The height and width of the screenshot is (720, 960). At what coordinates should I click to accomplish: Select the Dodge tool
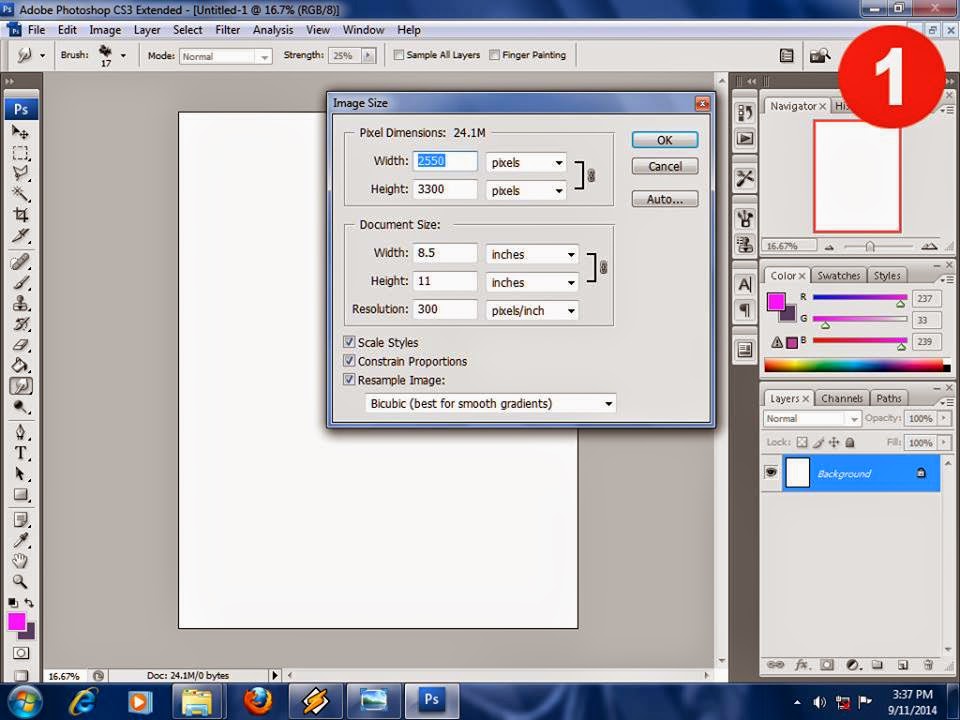[20, 407]
